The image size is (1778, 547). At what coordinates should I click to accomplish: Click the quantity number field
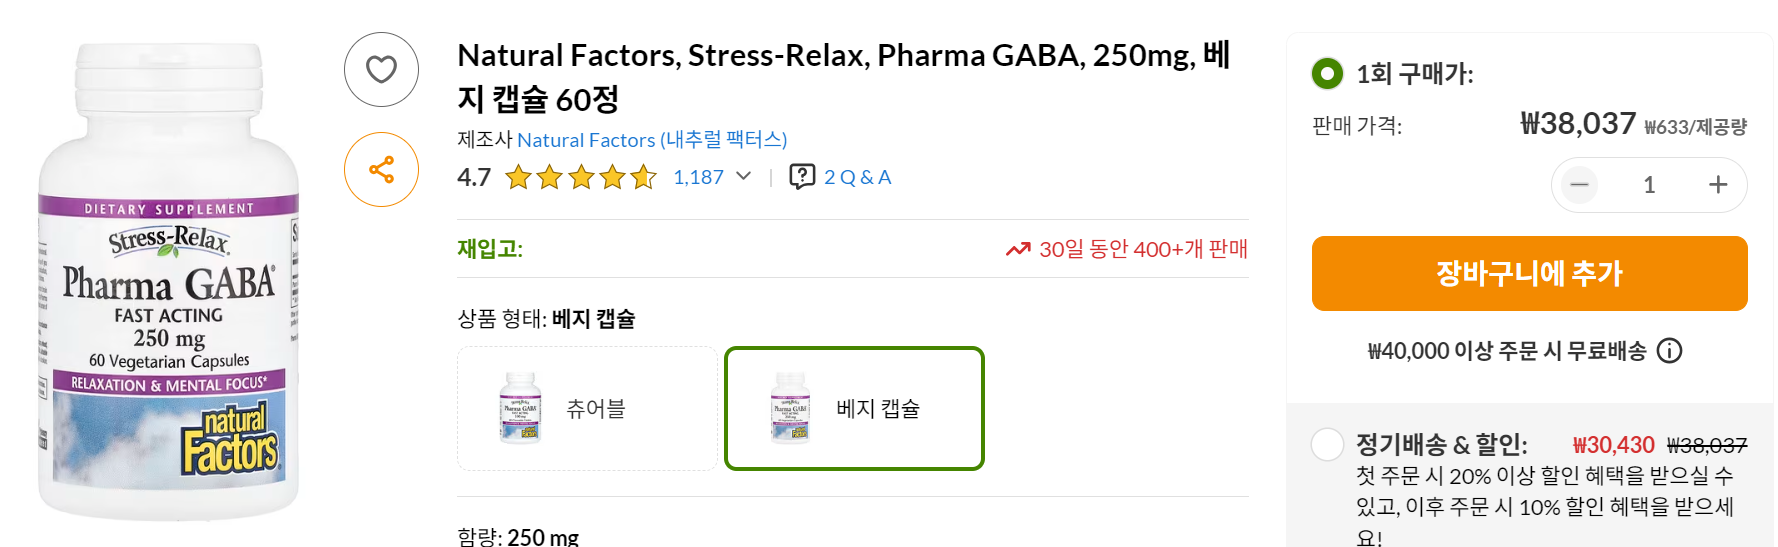(x=1649, y=185)
